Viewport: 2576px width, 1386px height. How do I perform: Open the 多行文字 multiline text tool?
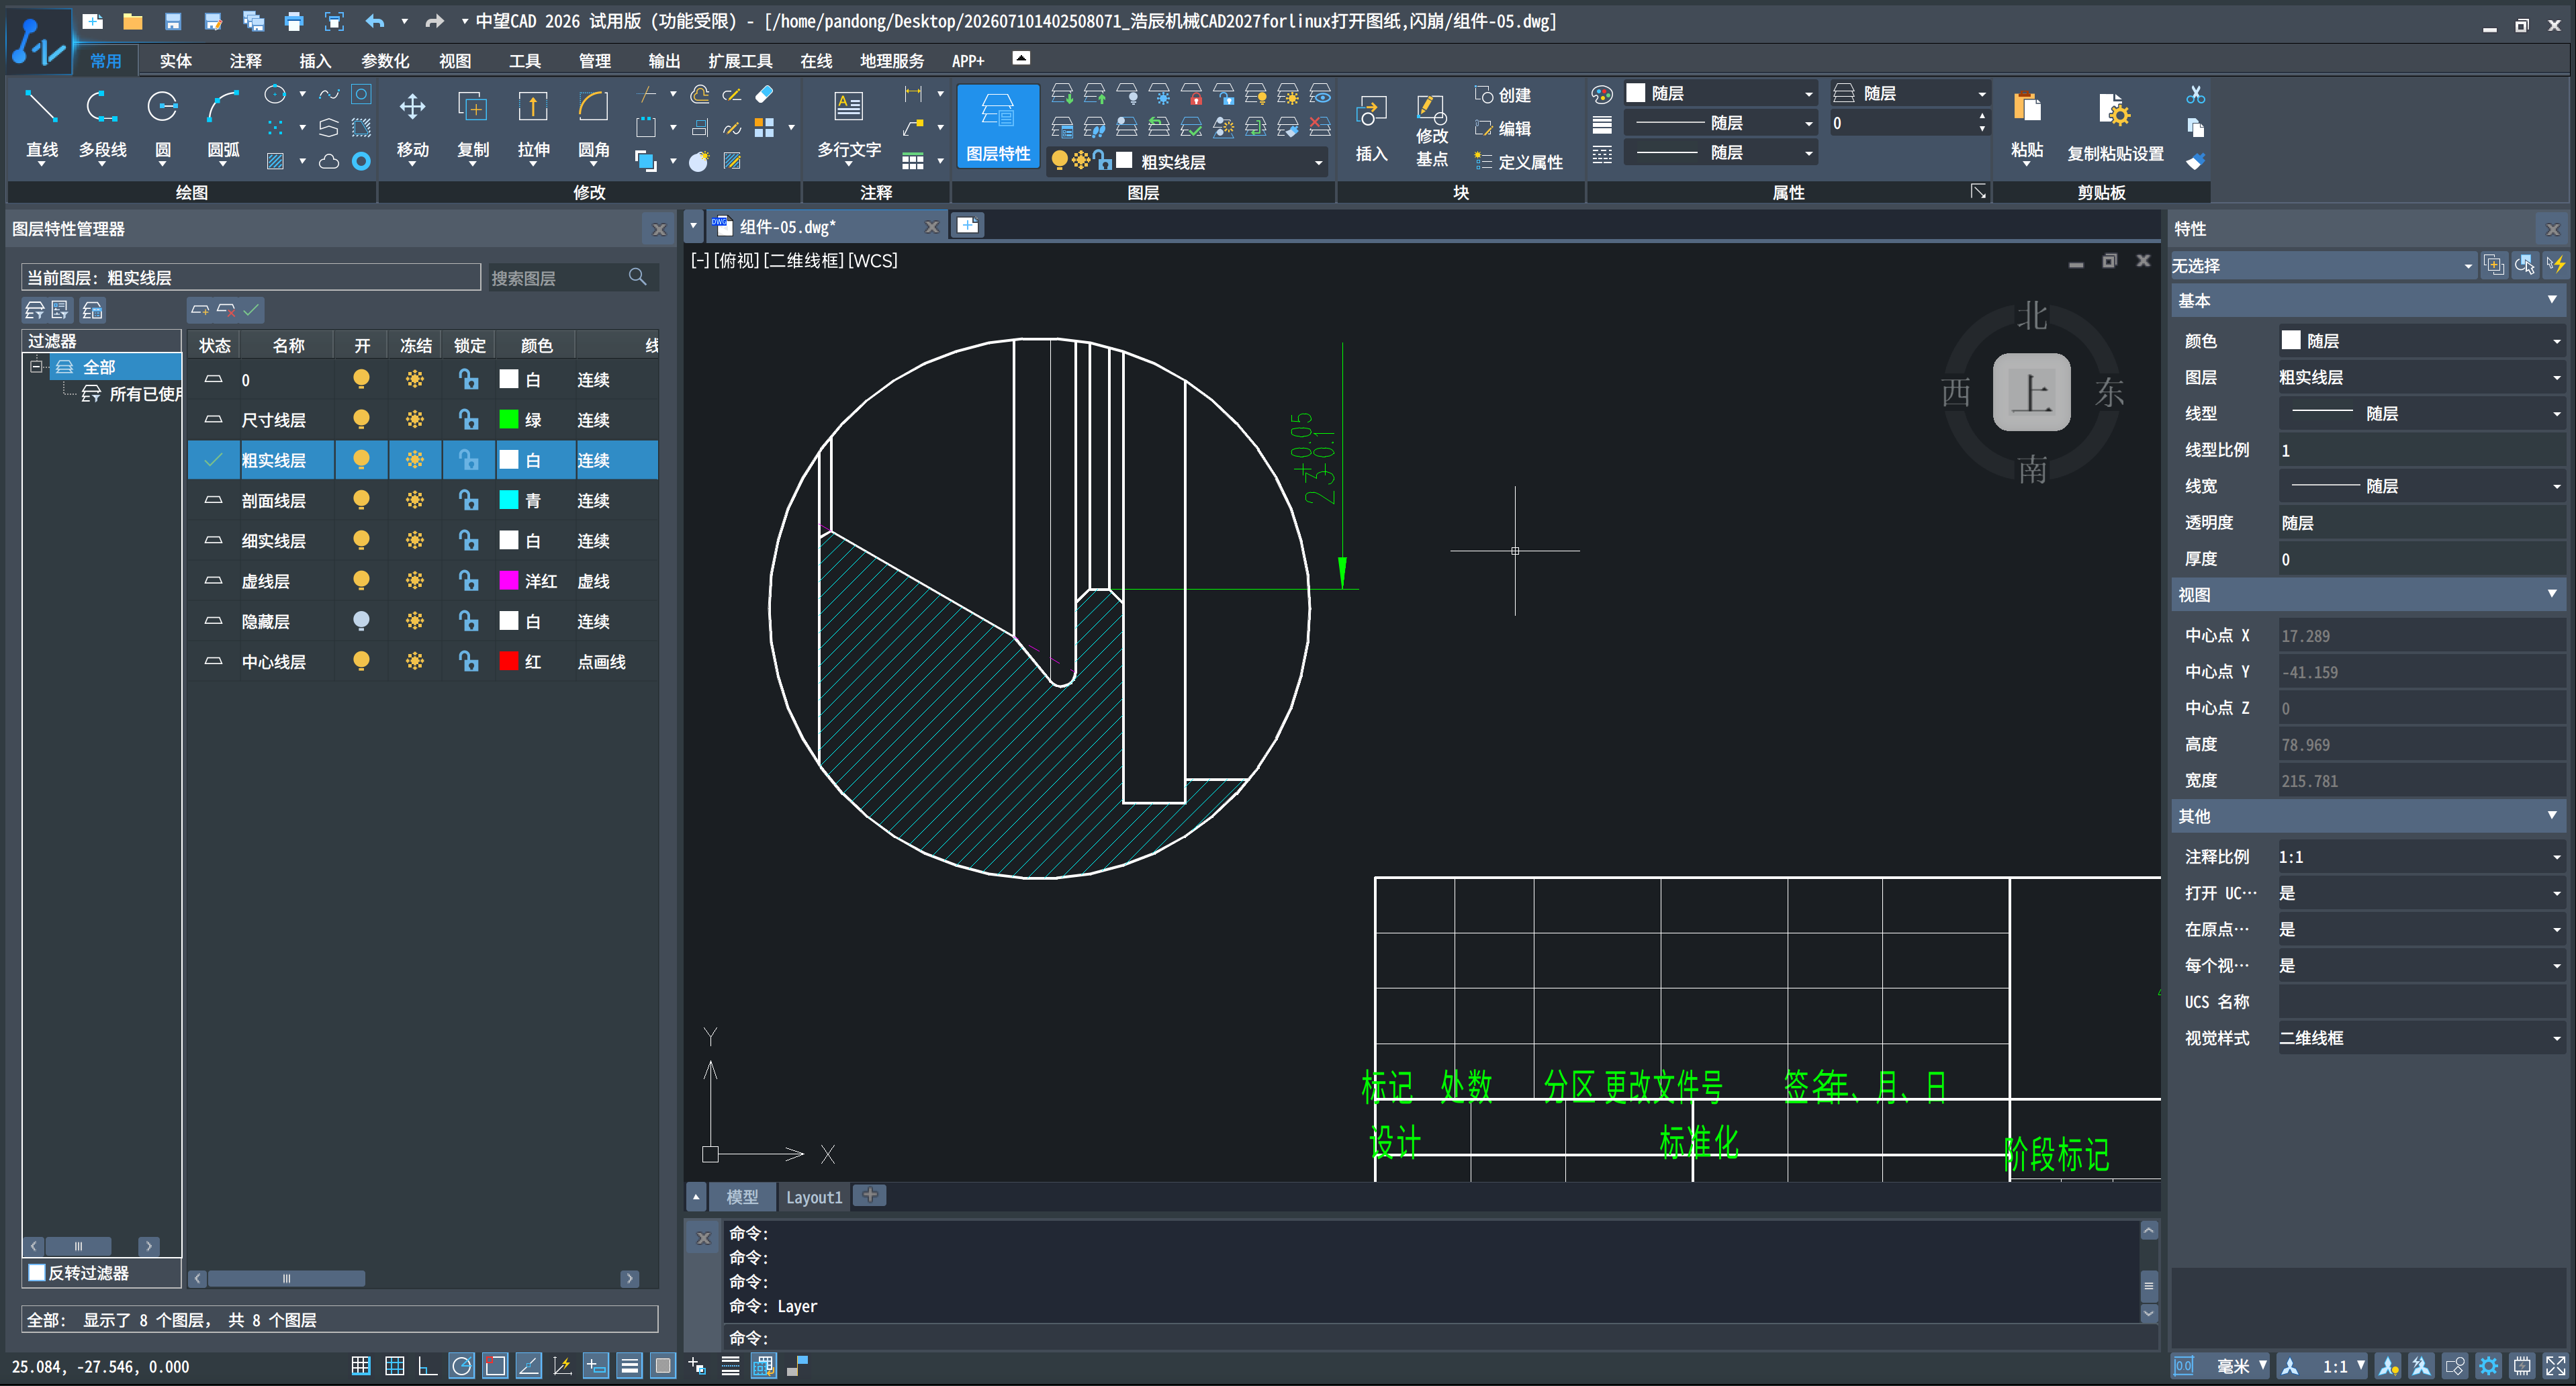point(848,124)
